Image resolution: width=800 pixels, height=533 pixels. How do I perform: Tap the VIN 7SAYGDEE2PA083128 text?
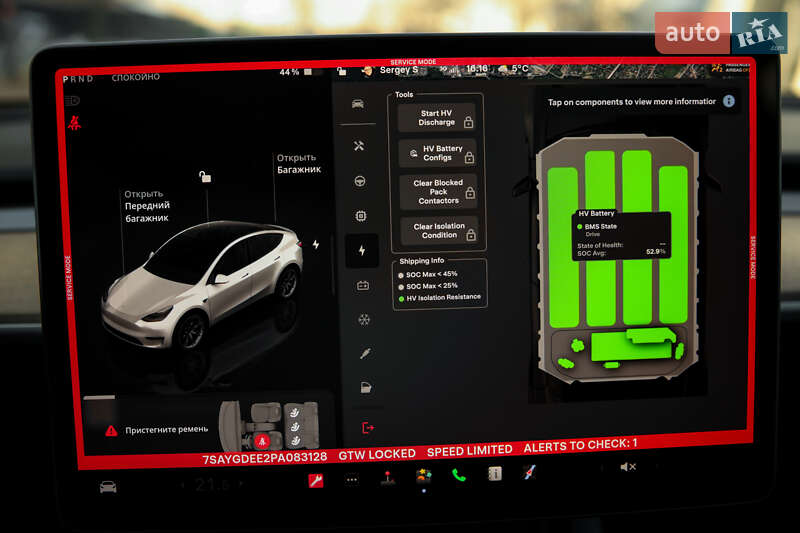click(x=264, y=458)
